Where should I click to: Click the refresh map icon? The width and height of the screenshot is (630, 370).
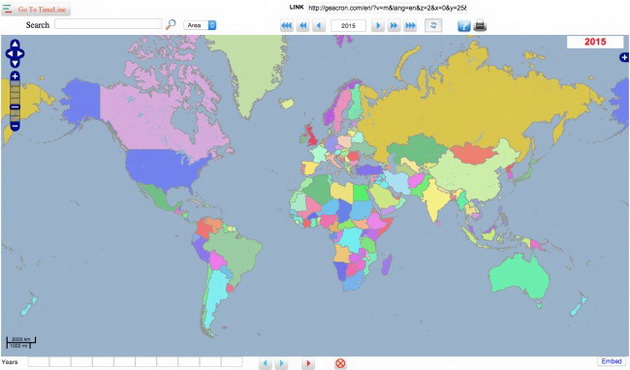coord(433,25)
